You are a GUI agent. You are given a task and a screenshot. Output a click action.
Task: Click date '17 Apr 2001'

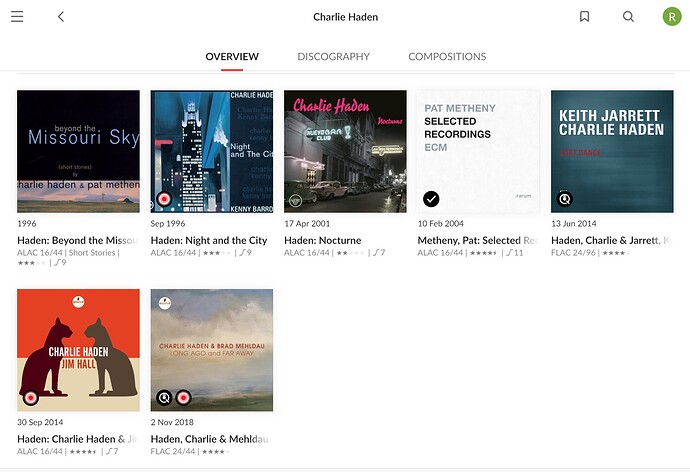point(307,223)
